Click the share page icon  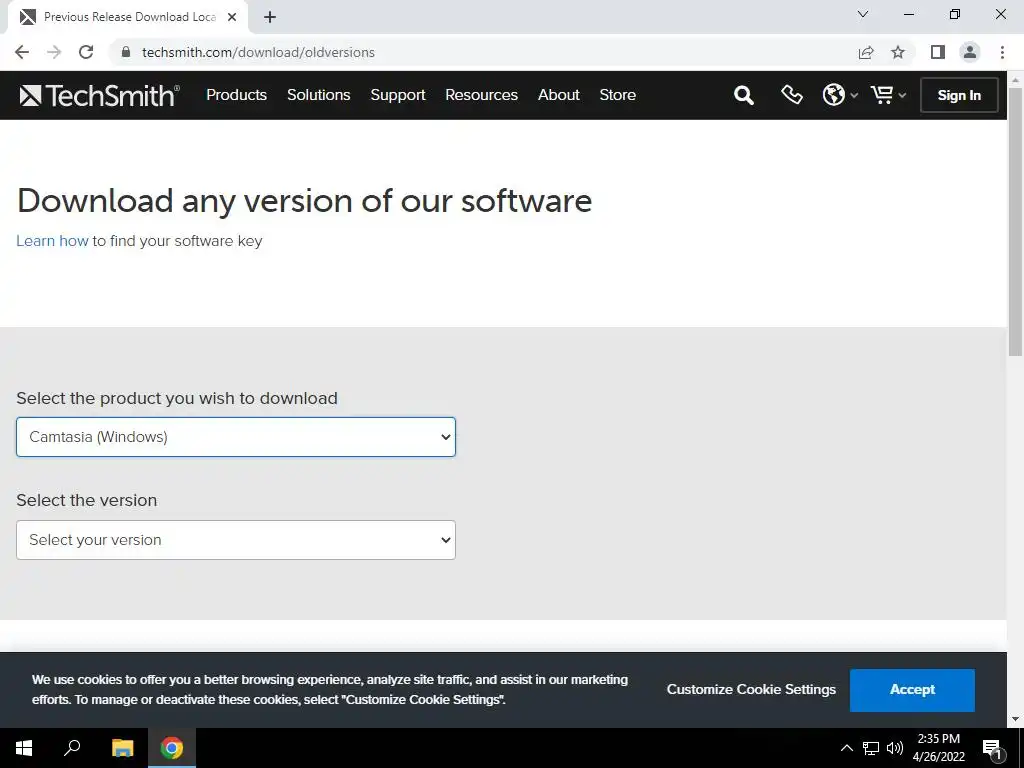(866, 52)
